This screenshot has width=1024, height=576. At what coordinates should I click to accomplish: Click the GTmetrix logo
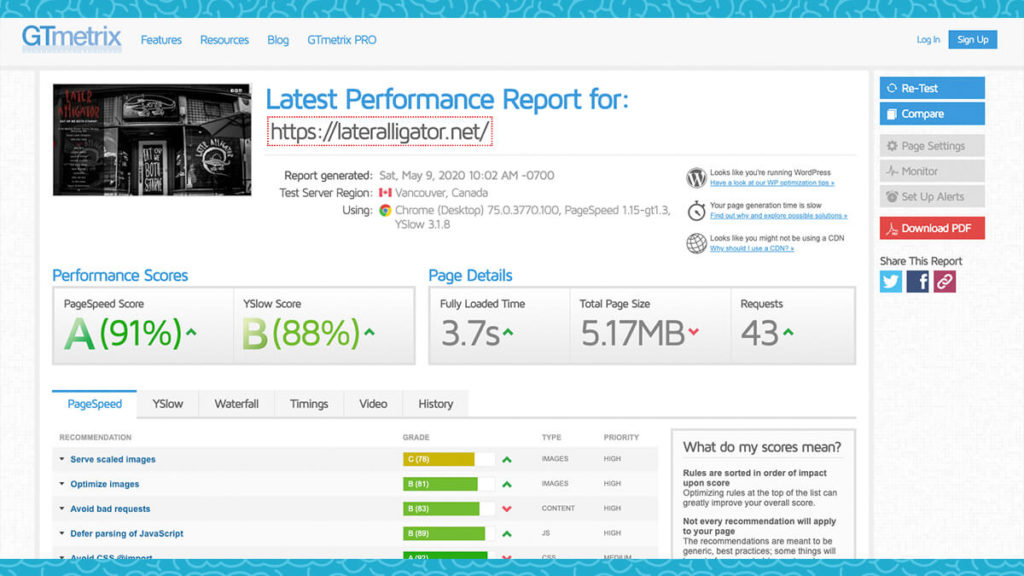click(x=72, y=39)
